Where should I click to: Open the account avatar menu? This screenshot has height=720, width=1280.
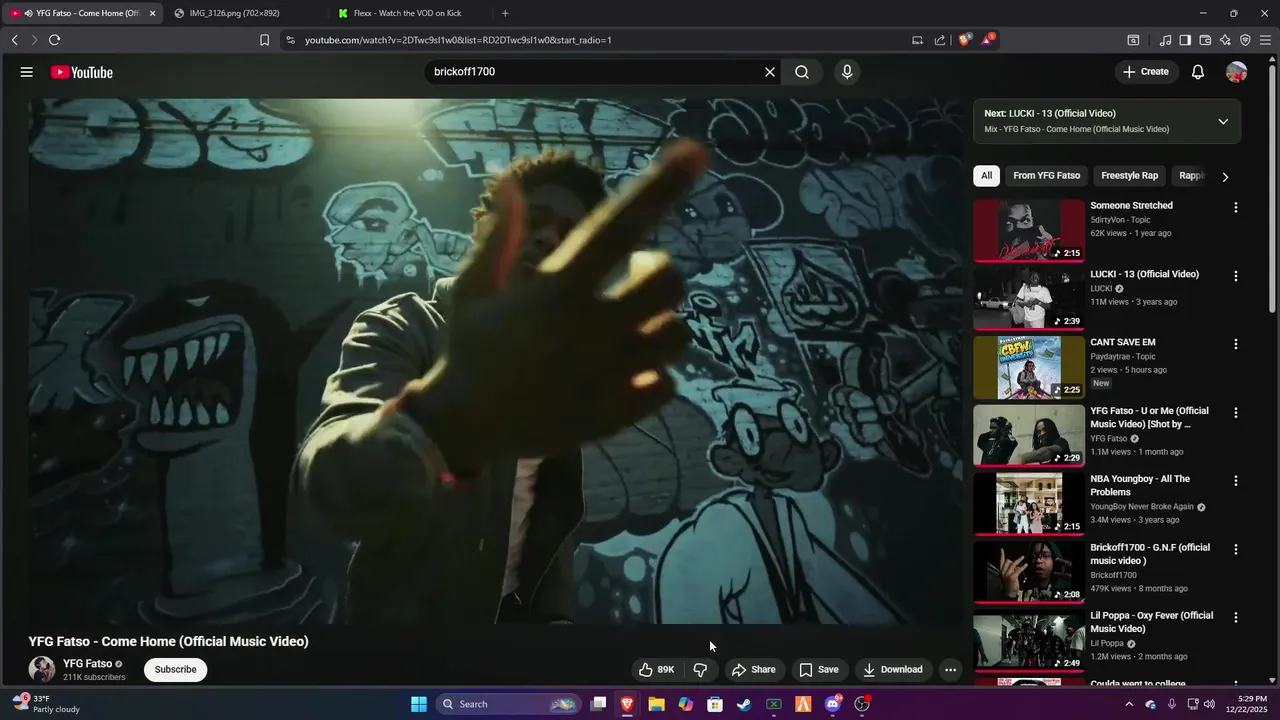1237,72
